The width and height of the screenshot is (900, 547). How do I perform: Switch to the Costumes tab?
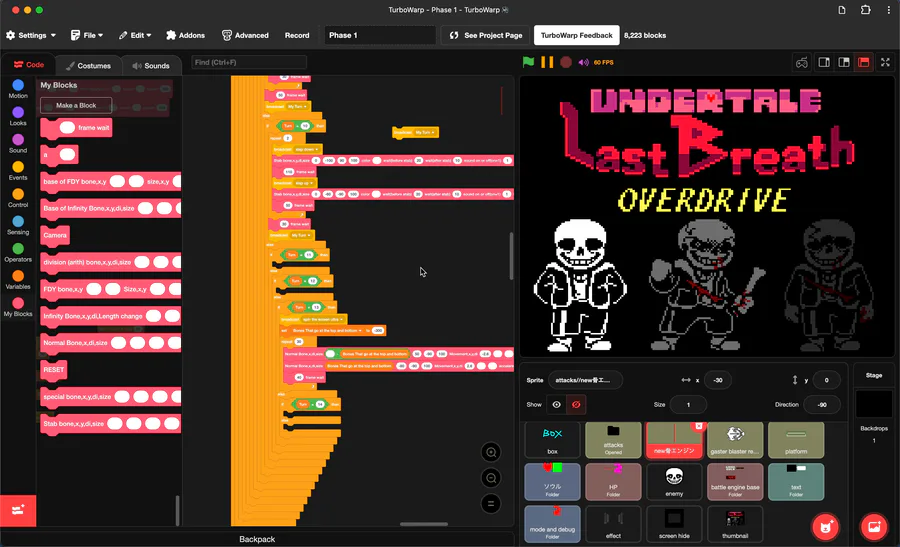point(88,65)
